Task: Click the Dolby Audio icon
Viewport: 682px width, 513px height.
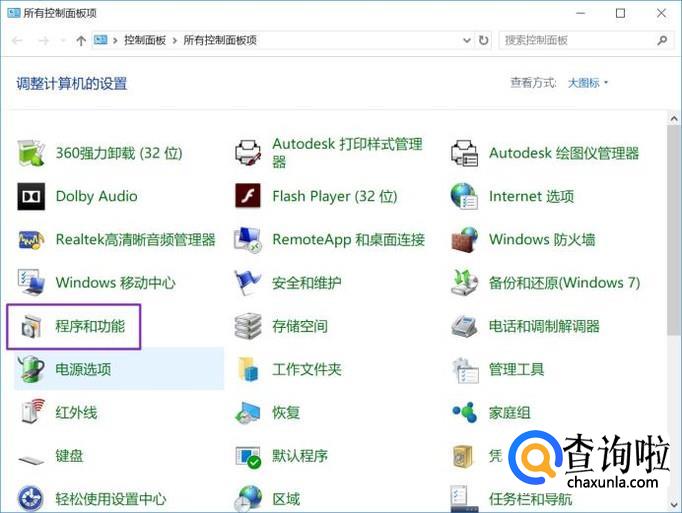Action: [31, 196]
